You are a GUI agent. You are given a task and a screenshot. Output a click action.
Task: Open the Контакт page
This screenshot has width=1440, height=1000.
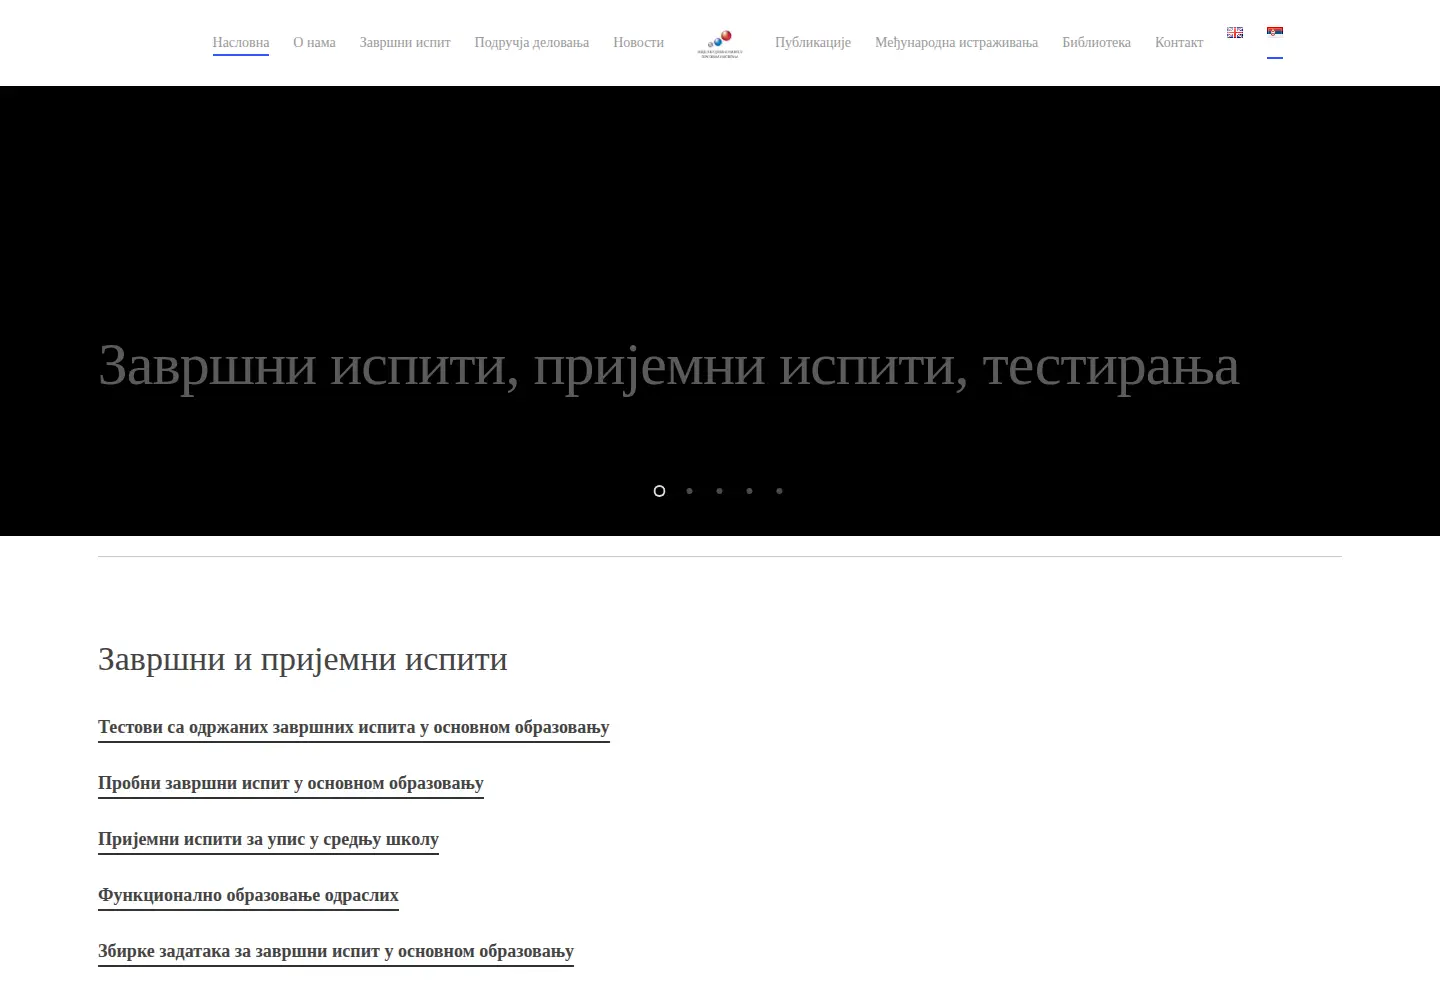(1179, 43)
